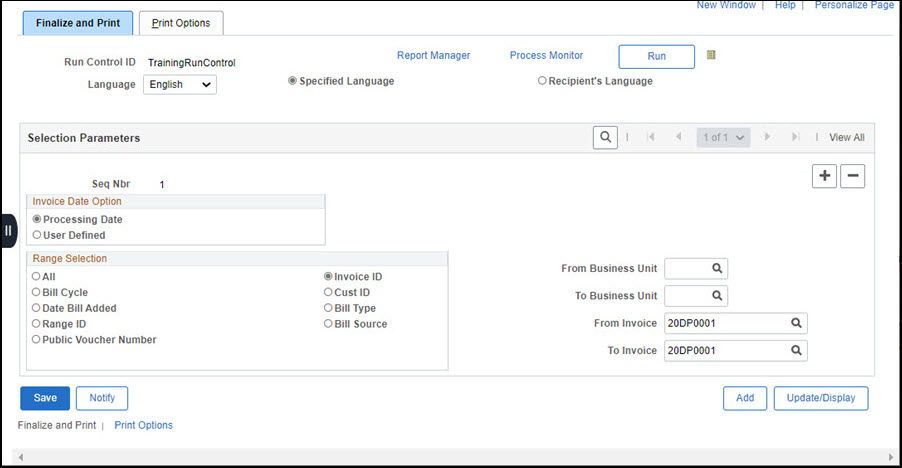Open the Process Monitor link

coord(546,56)
